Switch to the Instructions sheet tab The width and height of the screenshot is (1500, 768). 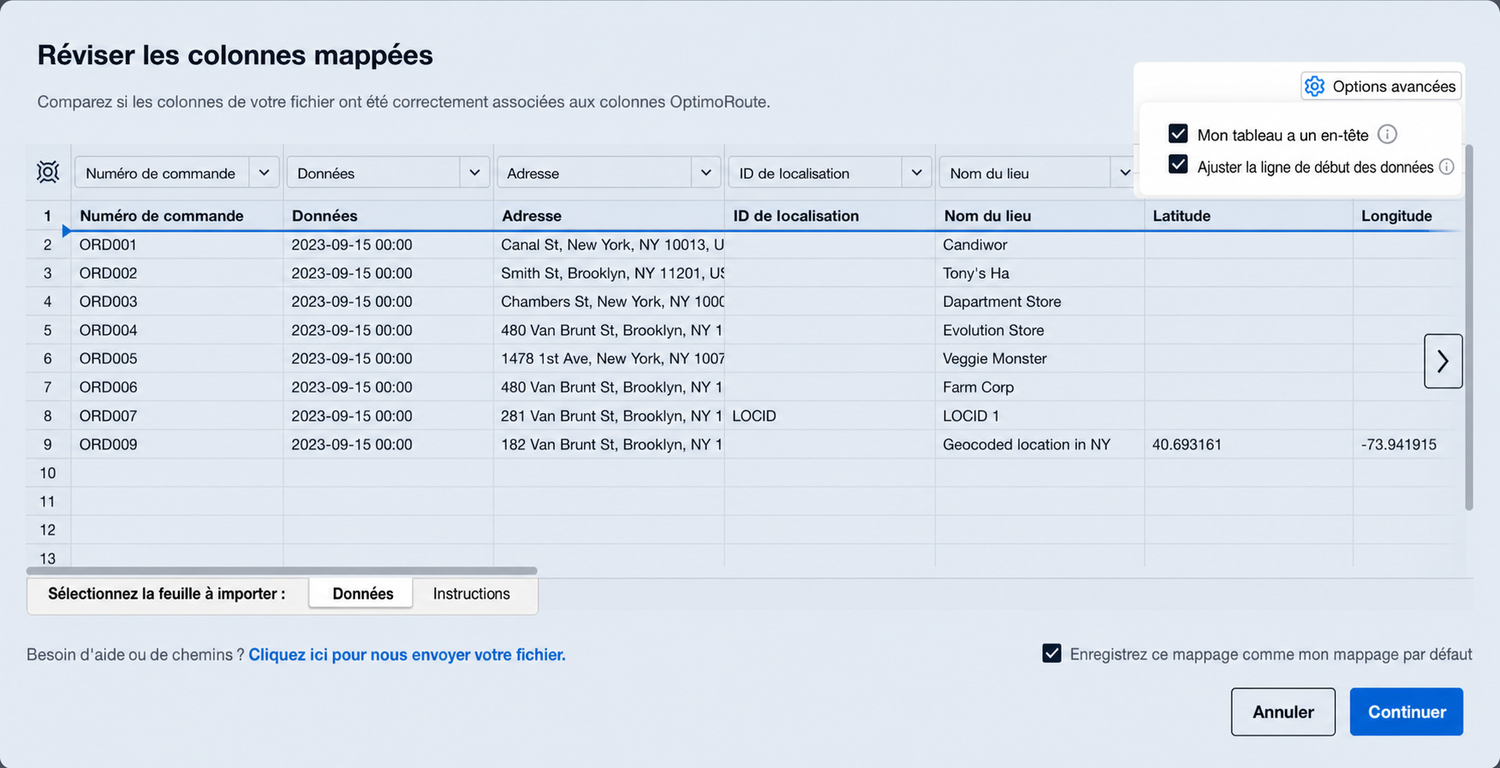tap(471, 594)
